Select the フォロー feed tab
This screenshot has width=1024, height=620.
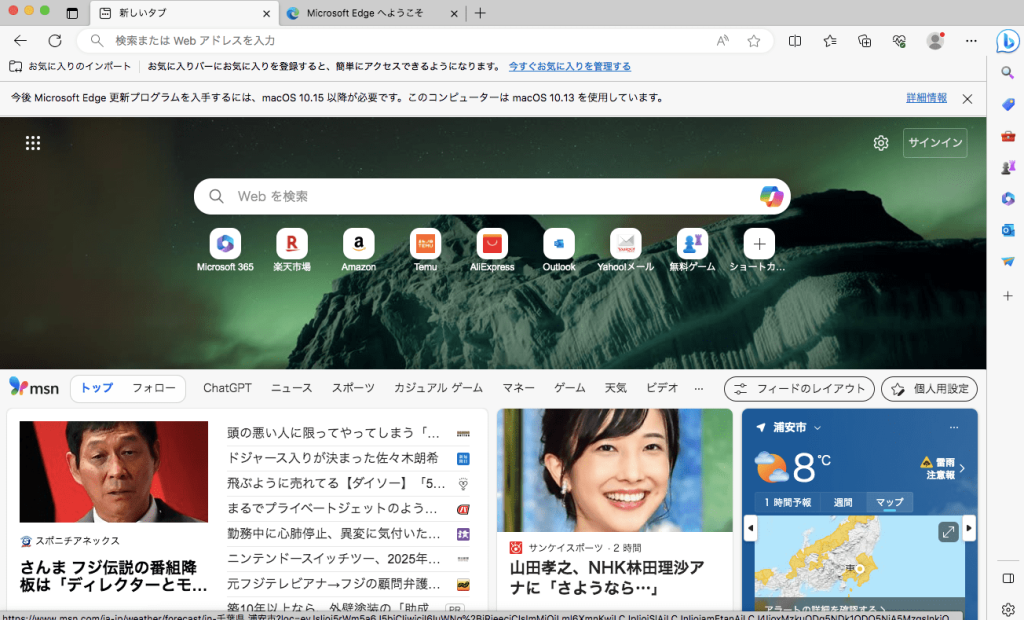153,388
